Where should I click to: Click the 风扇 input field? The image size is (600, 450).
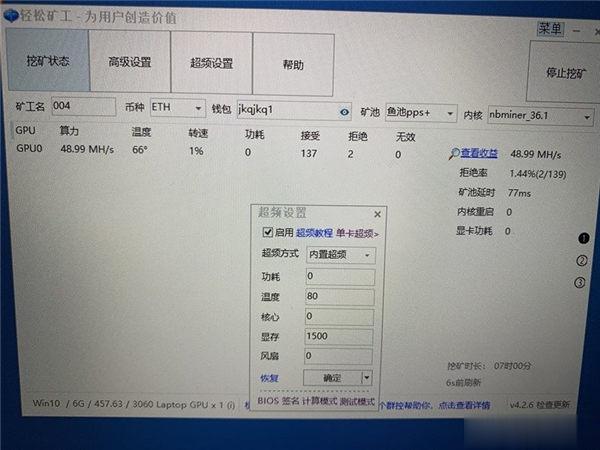[x=338, y=356]
